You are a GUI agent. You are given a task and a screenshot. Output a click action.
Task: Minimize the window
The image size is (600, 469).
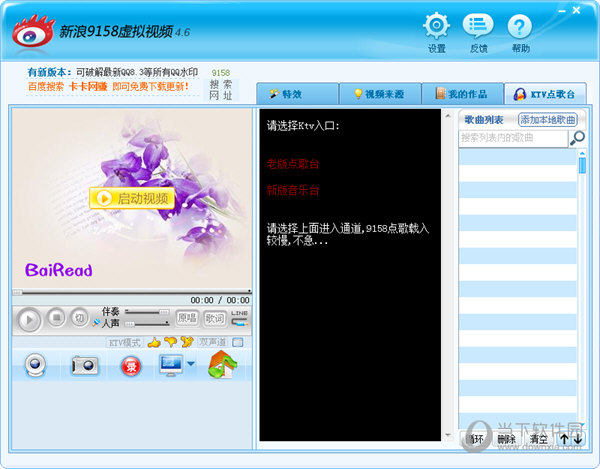click(x=562, y=11)
